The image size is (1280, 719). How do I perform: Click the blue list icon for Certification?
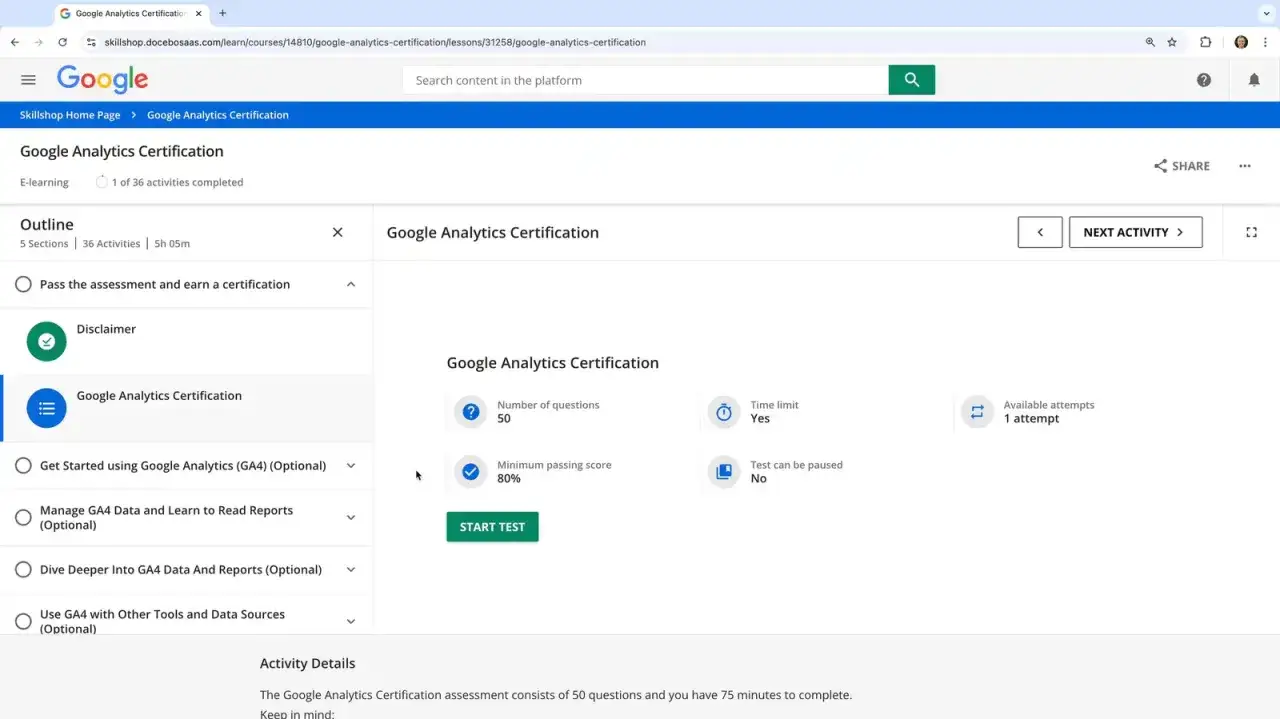(x=46, y=408)
